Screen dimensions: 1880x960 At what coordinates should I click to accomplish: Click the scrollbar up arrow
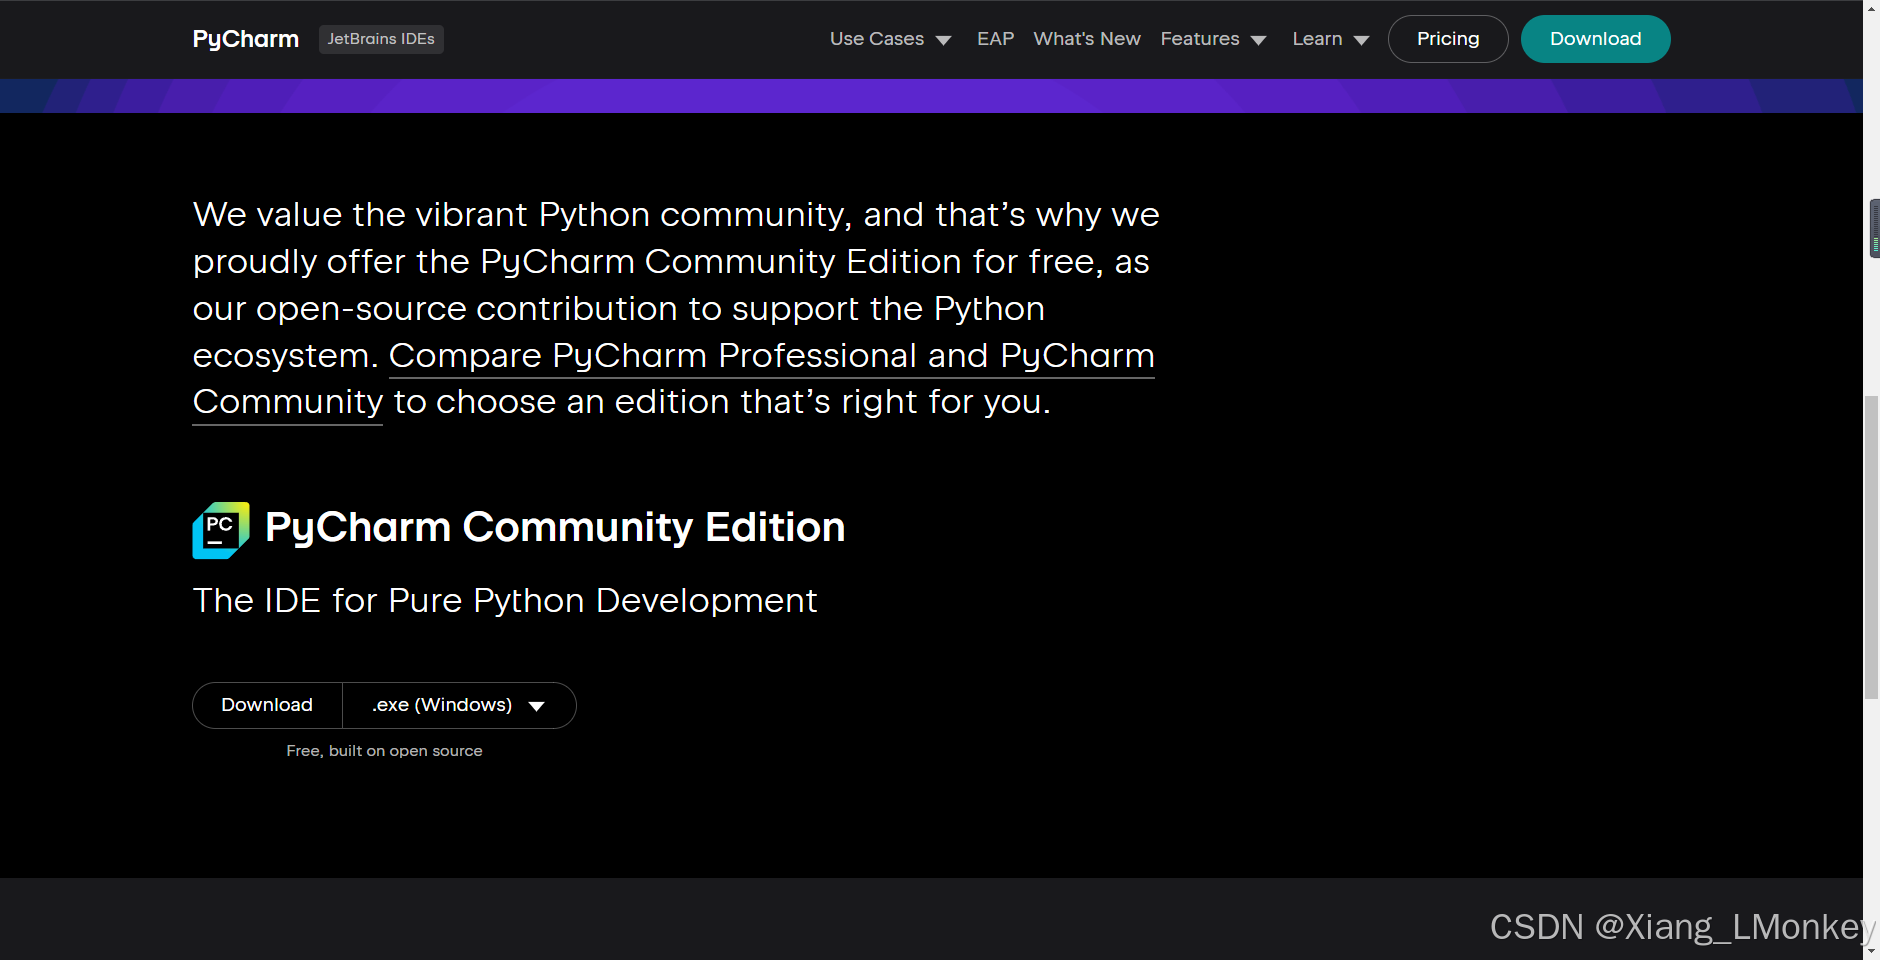(1869, 8)
